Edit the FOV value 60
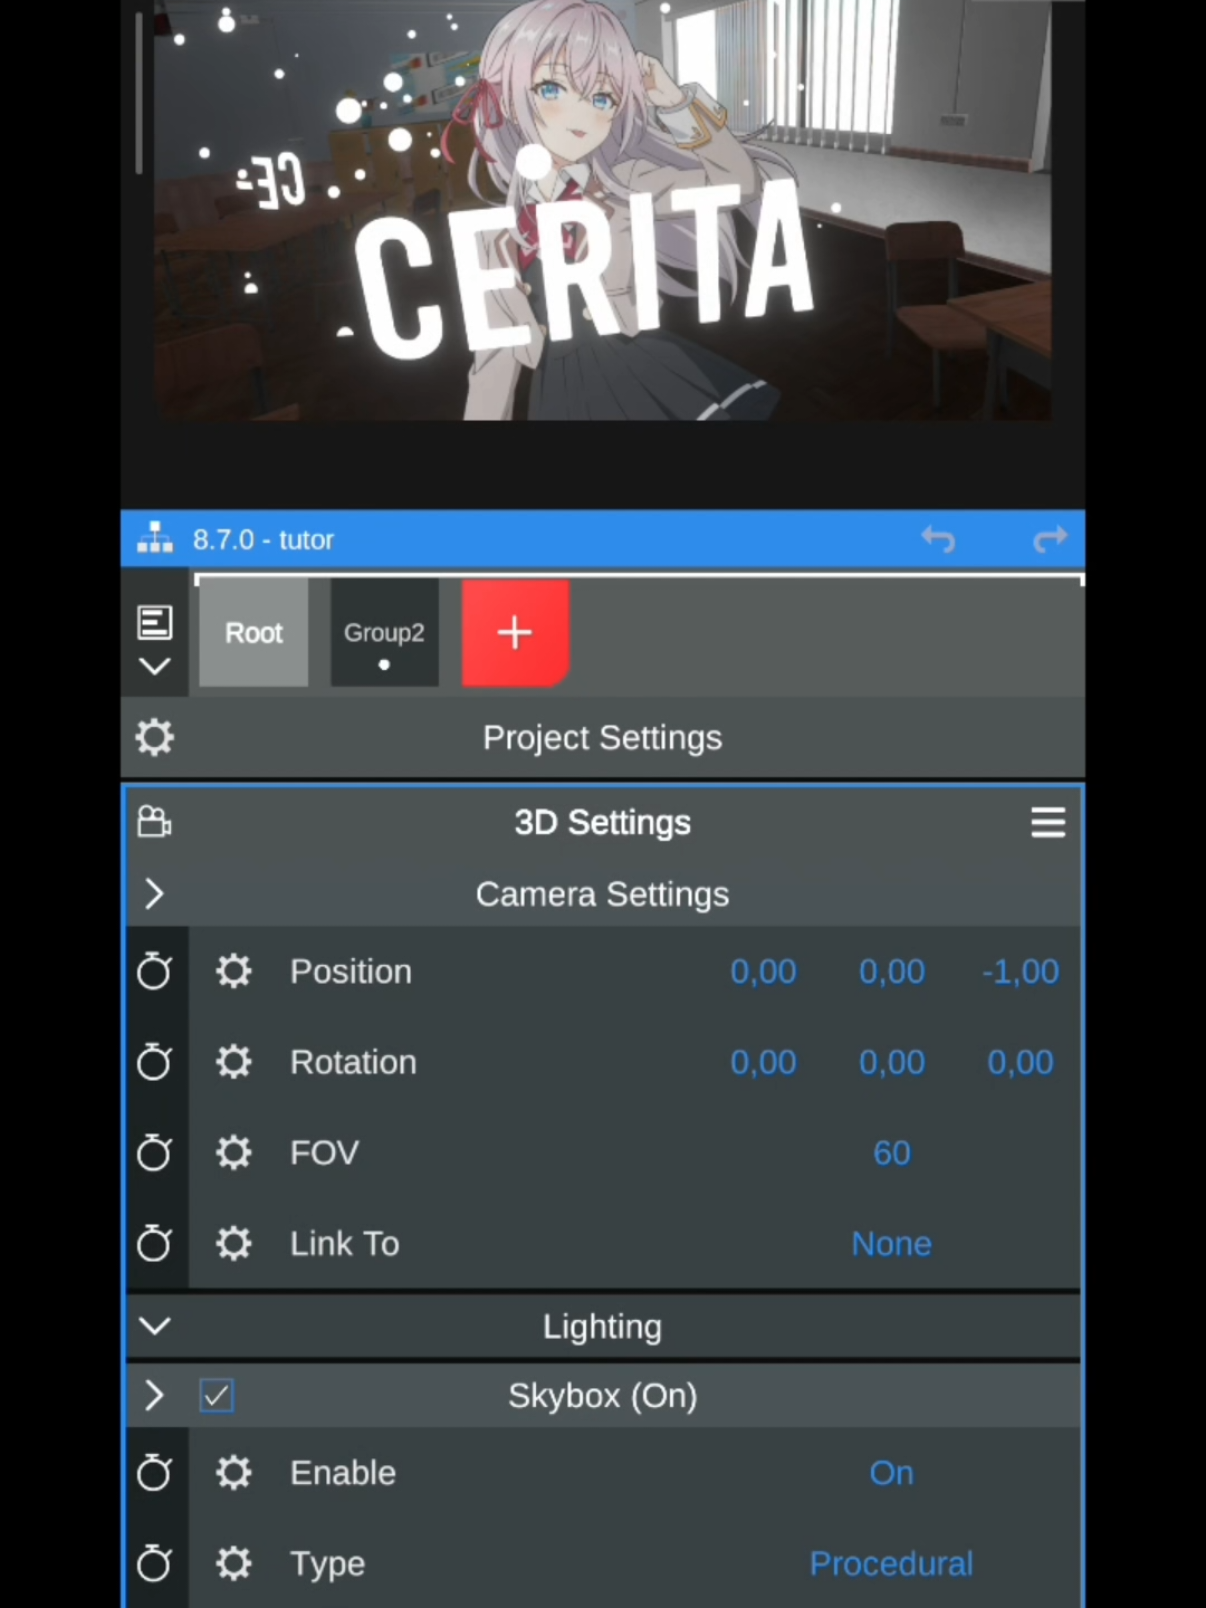 click(x=892, y=1153)
